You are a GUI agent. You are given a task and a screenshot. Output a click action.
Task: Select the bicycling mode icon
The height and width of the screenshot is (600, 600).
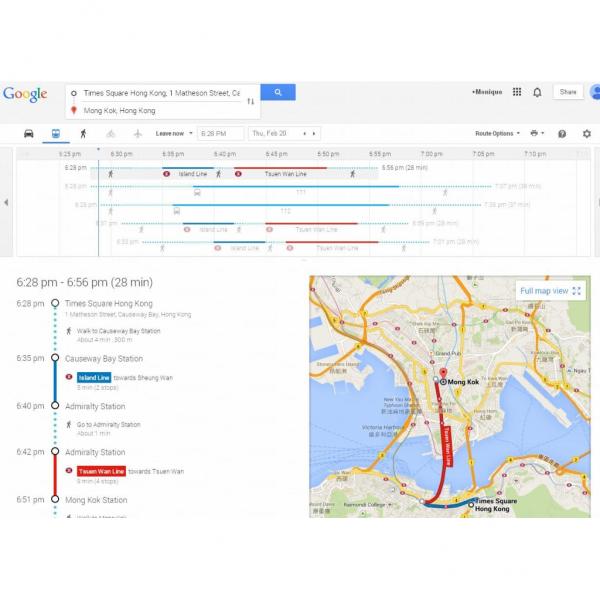point(111,134)
